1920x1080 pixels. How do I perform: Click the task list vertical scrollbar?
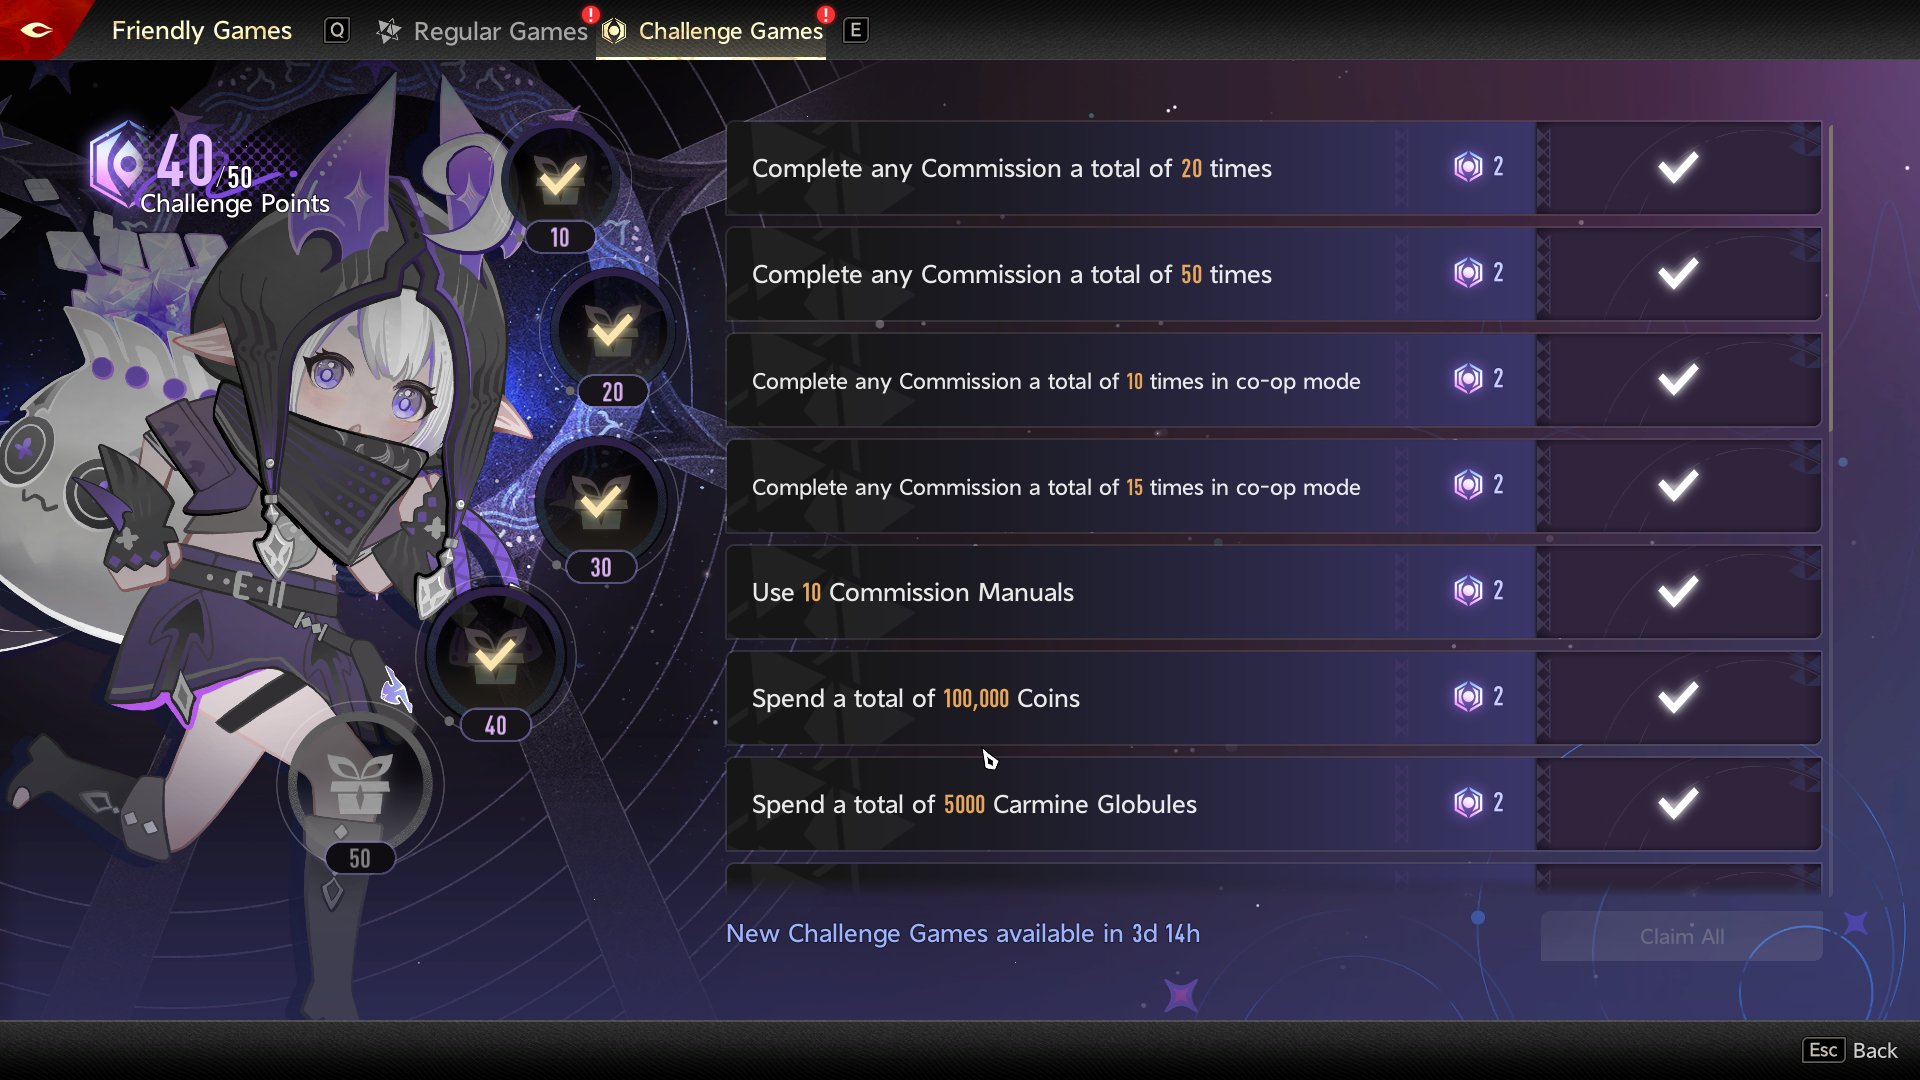tap(1830, 278)
